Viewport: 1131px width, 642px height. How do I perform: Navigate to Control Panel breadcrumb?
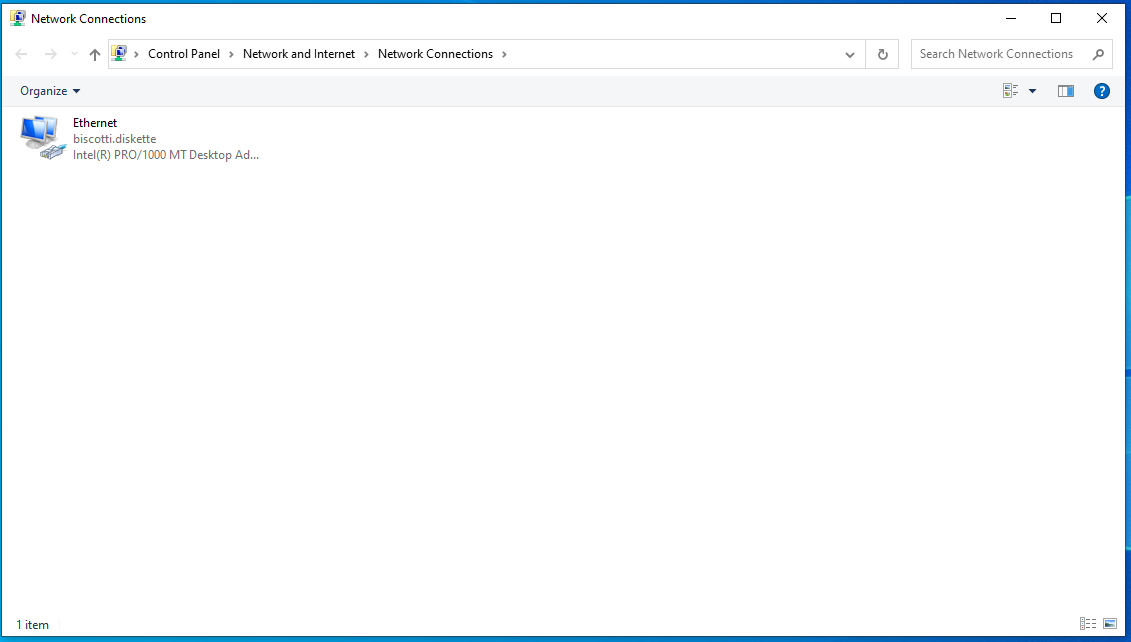coord(184,54)
